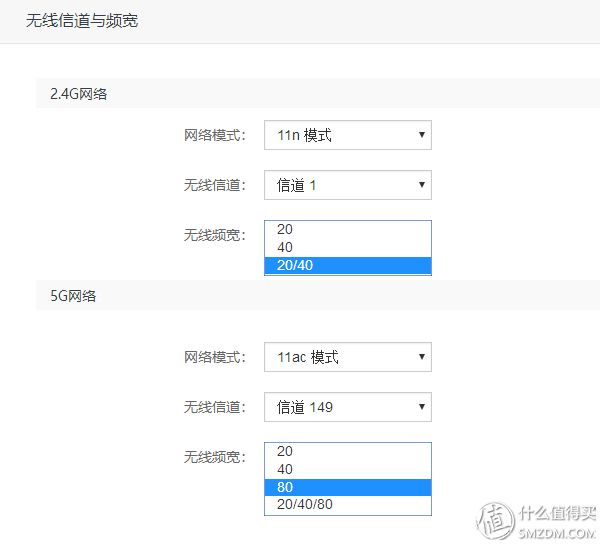Select 40 in the 5G bandwidth list
Viewport: 600px width, 545px height.
(x=348, y=469)
